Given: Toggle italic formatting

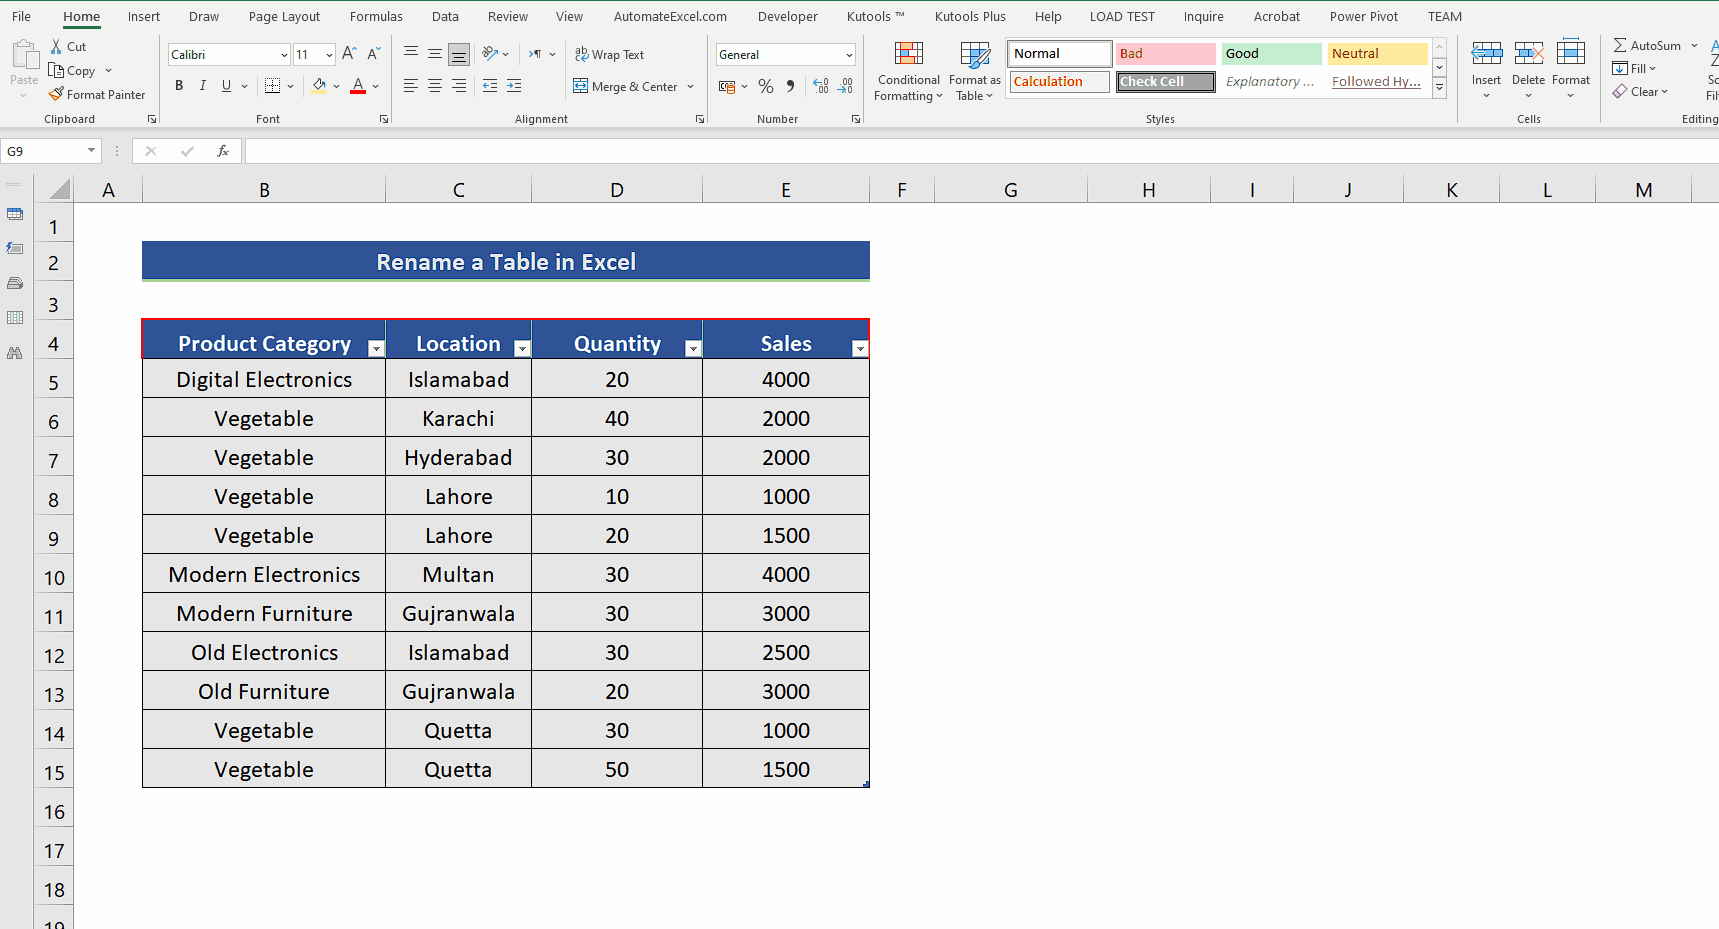Looking at the screenshot, I should [202, 86].
